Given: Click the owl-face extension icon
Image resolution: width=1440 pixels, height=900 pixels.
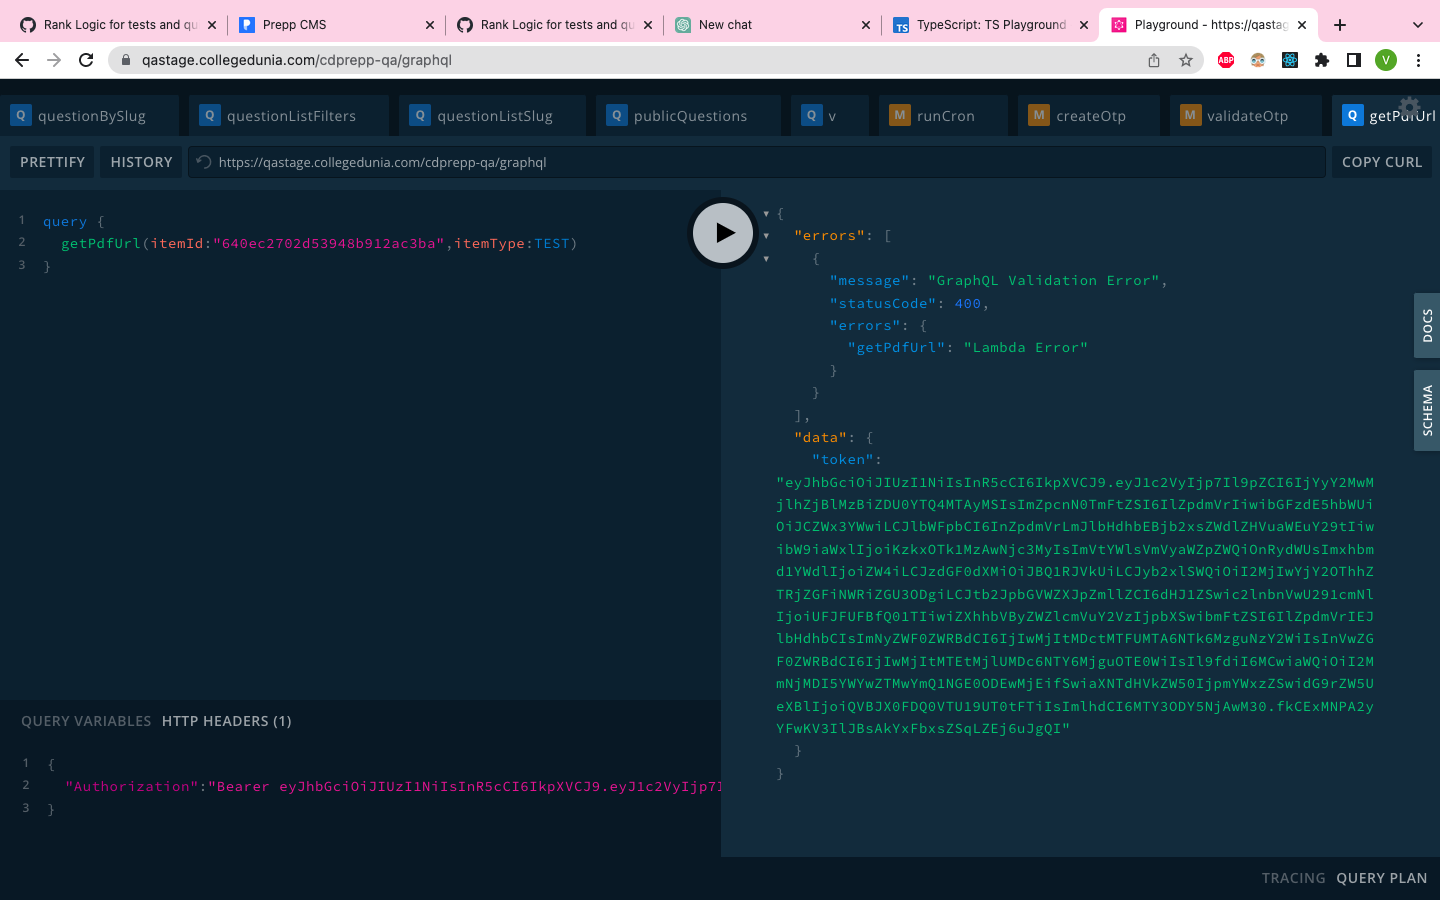Looking at the screenshot, I should point(1258,60).
